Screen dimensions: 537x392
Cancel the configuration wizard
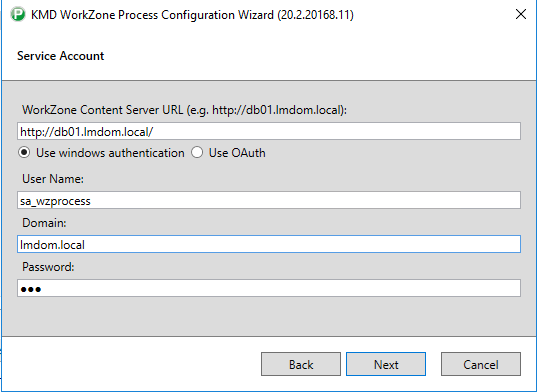pyautogui.click(x=481, y=364)
